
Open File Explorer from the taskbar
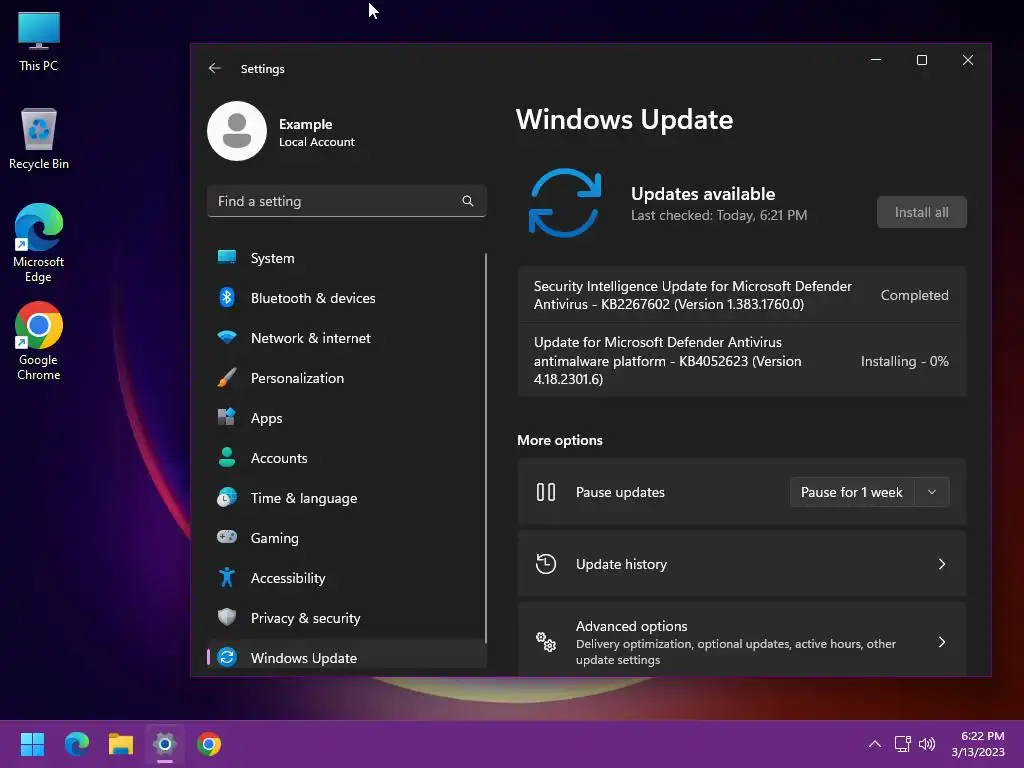[x=121, y=744]
